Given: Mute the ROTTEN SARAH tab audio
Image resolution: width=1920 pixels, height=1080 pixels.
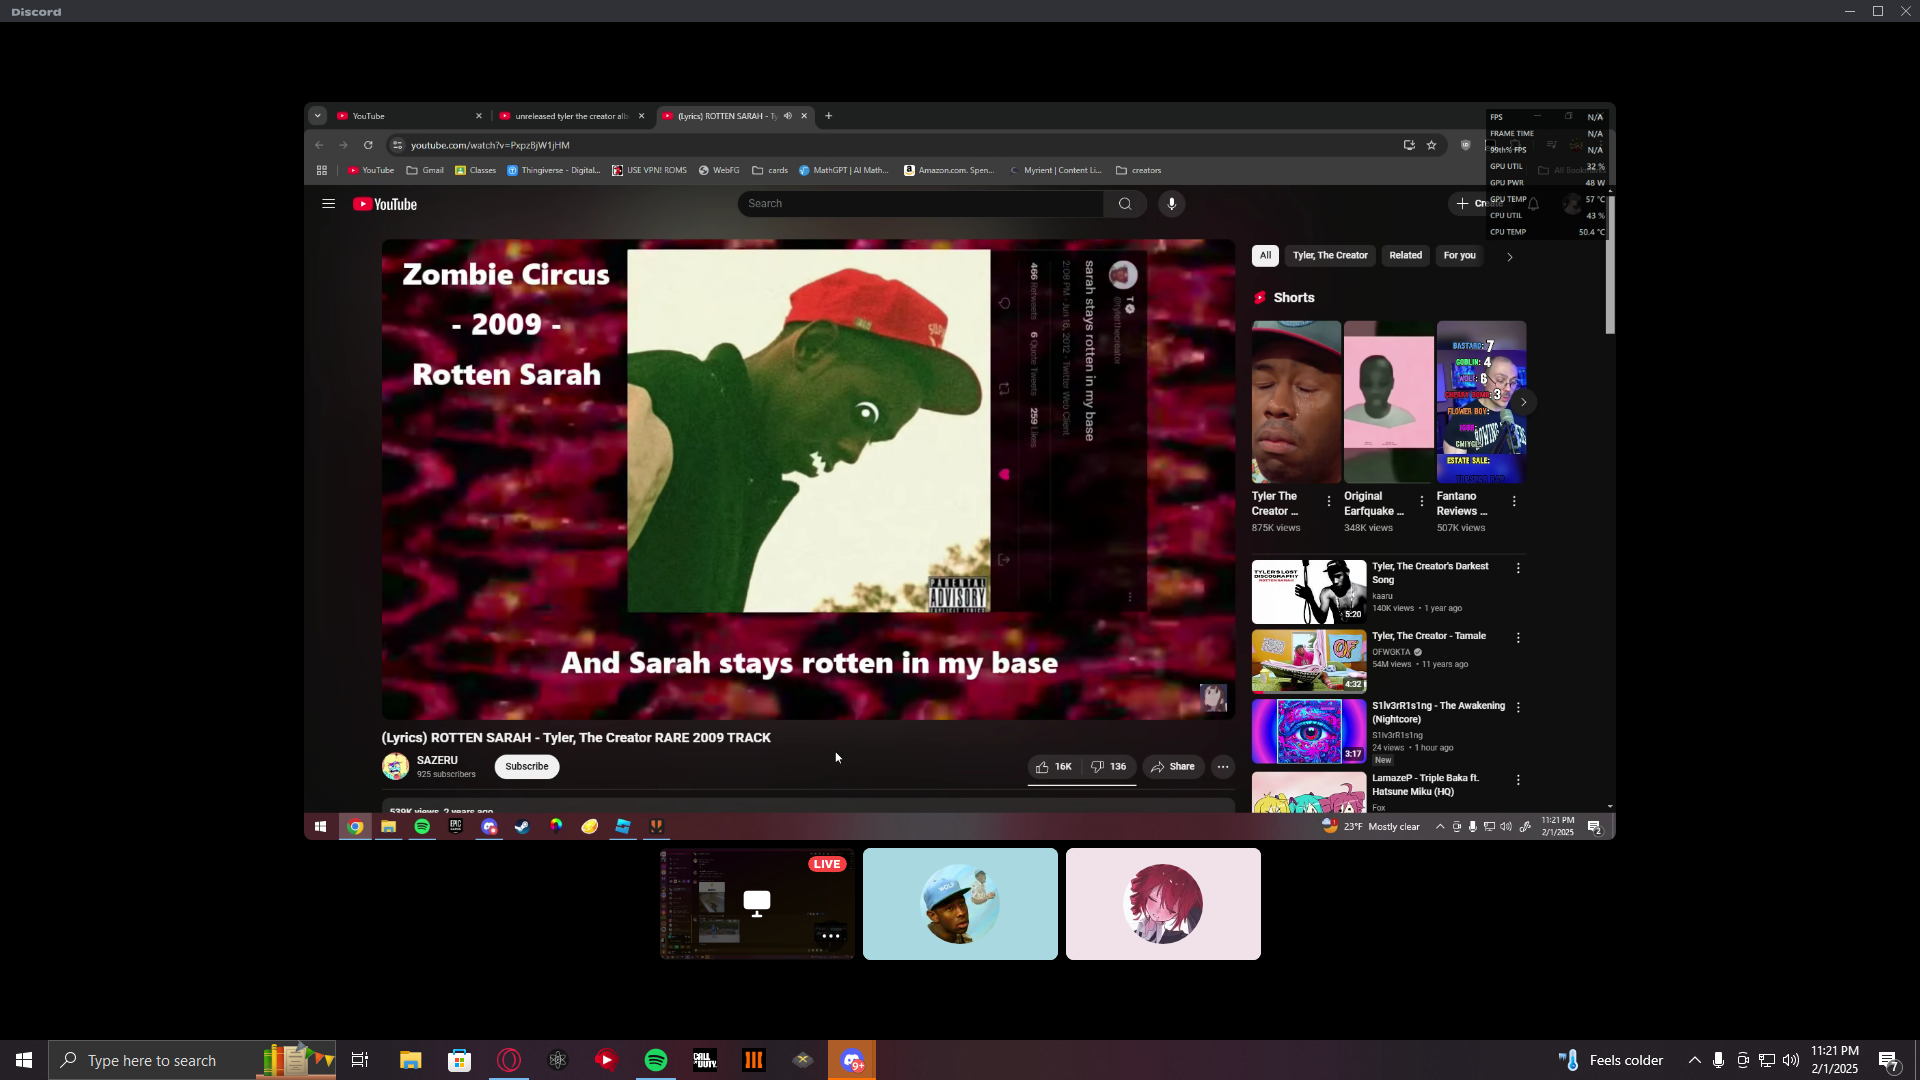Looking at the screenshot, I should pyautogui.click(x=788, y=116).
